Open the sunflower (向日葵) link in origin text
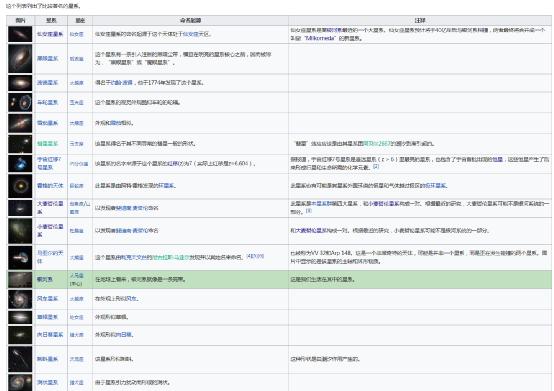554x391 pixels. pyautogui.click(x=124, y=334)
